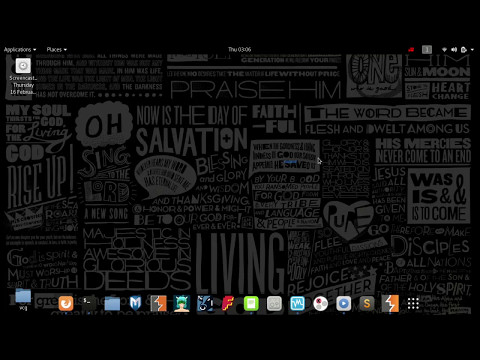Launch Metasploit shield icon in dock
Image resolution: width=480 pixels, height=360 pixels.
(x=135, y=304)
